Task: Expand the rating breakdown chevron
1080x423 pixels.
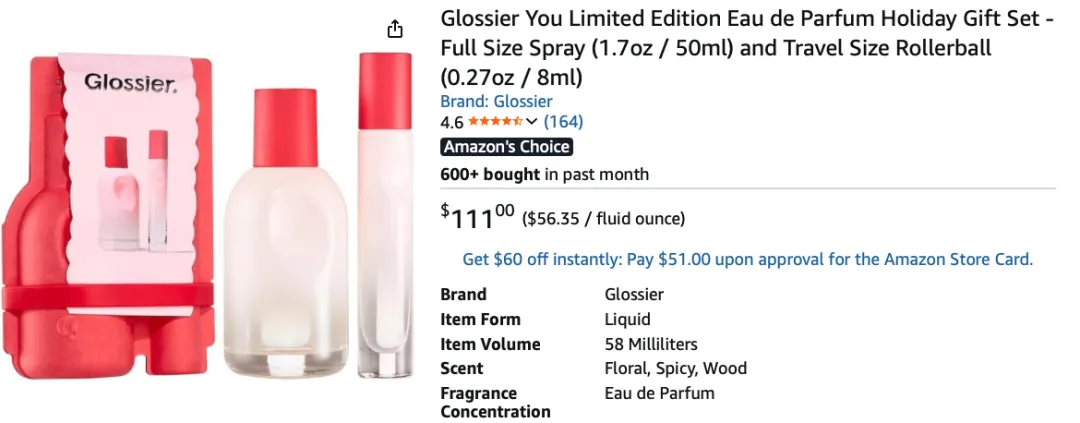Action: [x=532, y=122]
